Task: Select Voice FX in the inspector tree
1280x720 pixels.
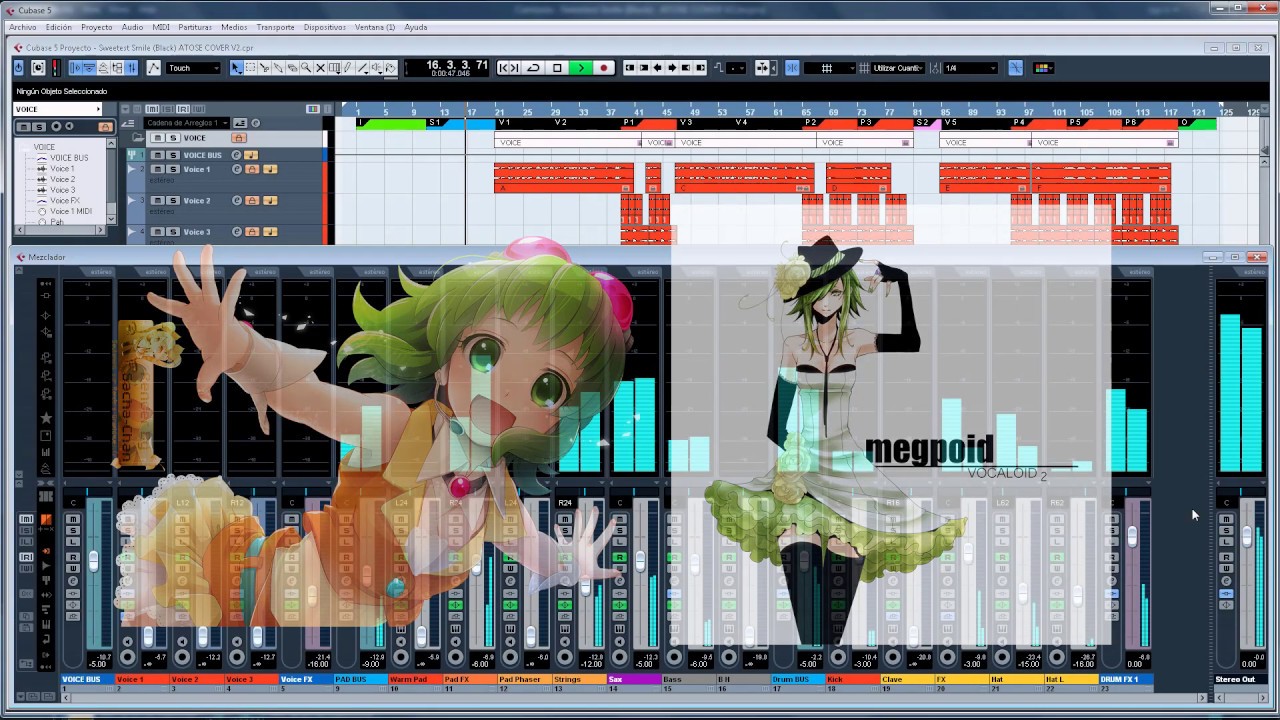Action: click(x=65, y=201)
